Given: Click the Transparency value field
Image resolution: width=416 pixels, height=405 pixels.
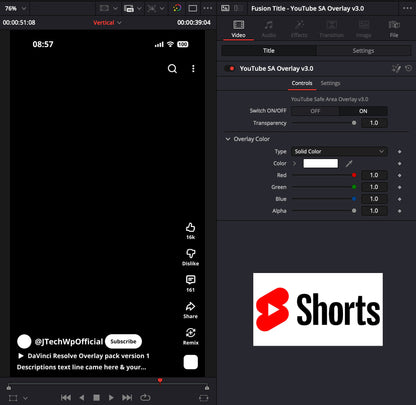Looking at the screenshot, I should (374, 123).
